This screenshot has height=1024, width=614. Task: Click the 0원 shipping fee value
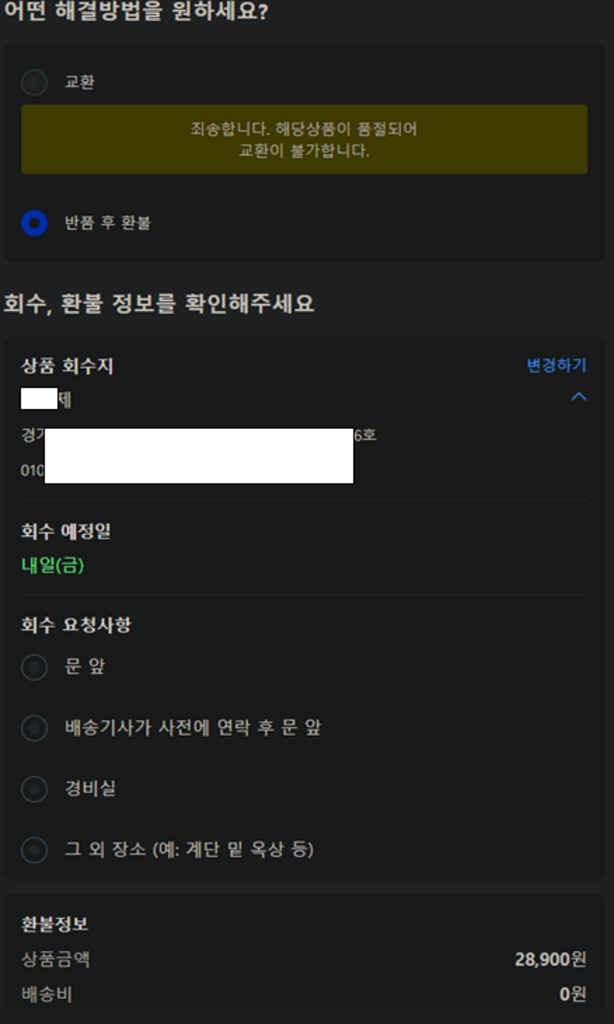click(573, 995)
